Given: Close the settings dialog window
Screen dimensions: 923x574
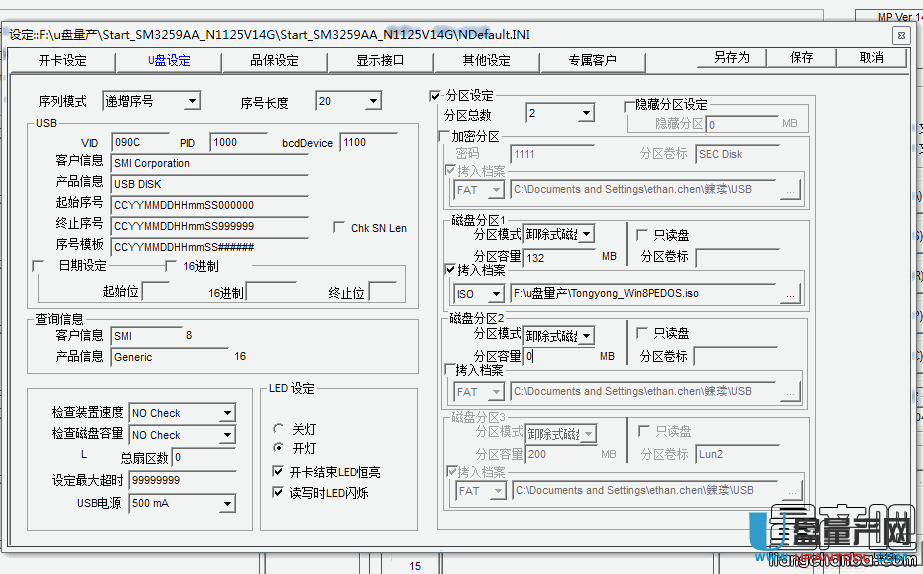Looking at the screenshot, I should 901,35.
